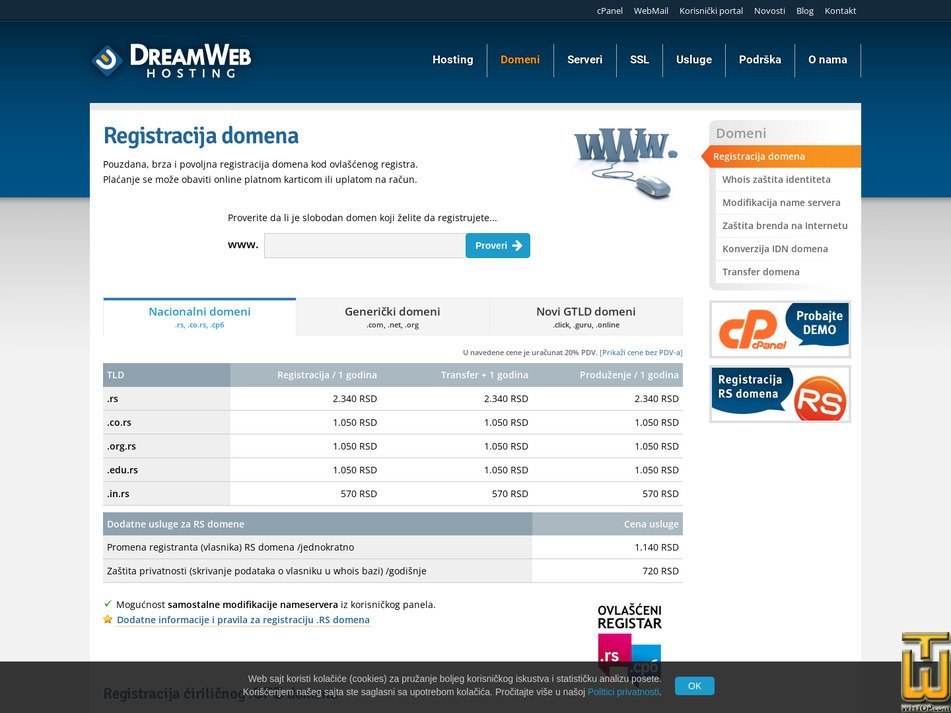
Task: Open Politici privatnosti link
Action: click(625, 691)
